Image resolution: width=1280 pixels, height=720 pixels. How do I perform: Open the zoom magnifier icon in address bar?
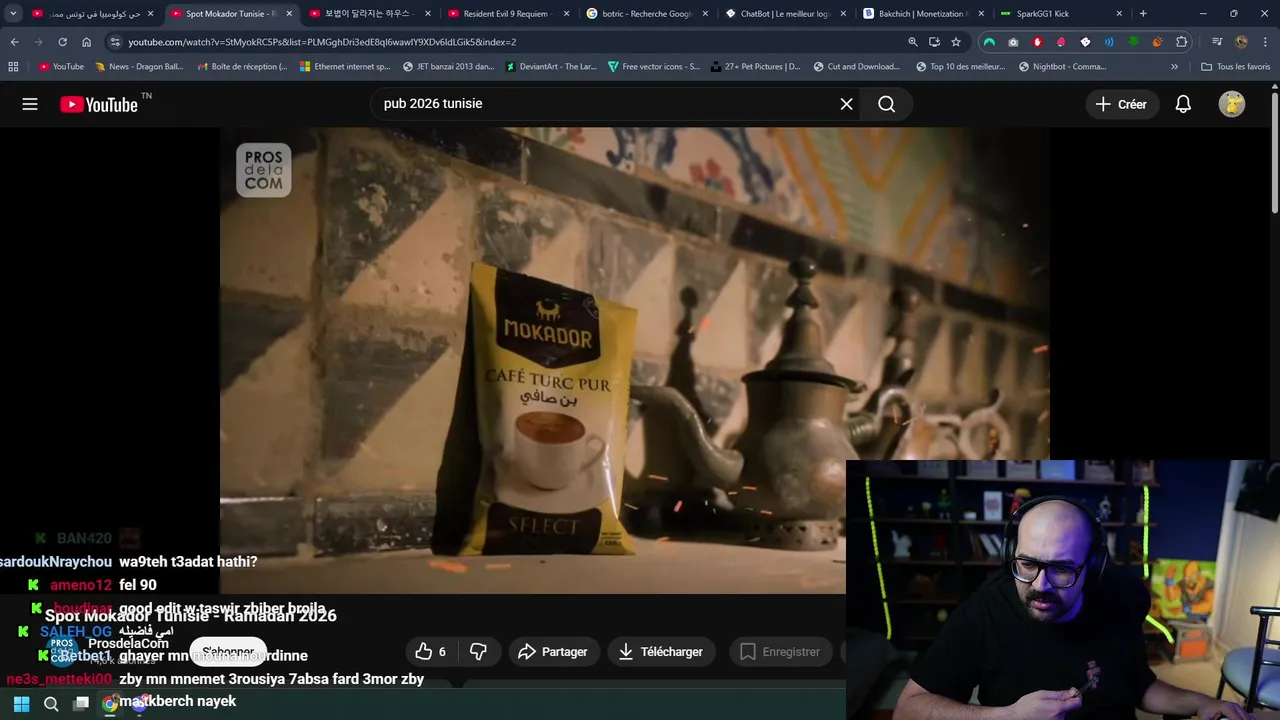[x=912, y=42]
